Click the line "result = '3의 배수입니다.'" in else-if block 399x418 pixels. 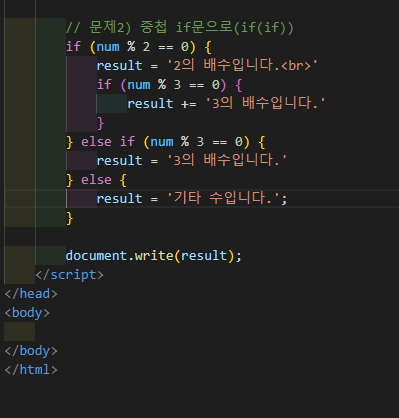tap(192, 161)
